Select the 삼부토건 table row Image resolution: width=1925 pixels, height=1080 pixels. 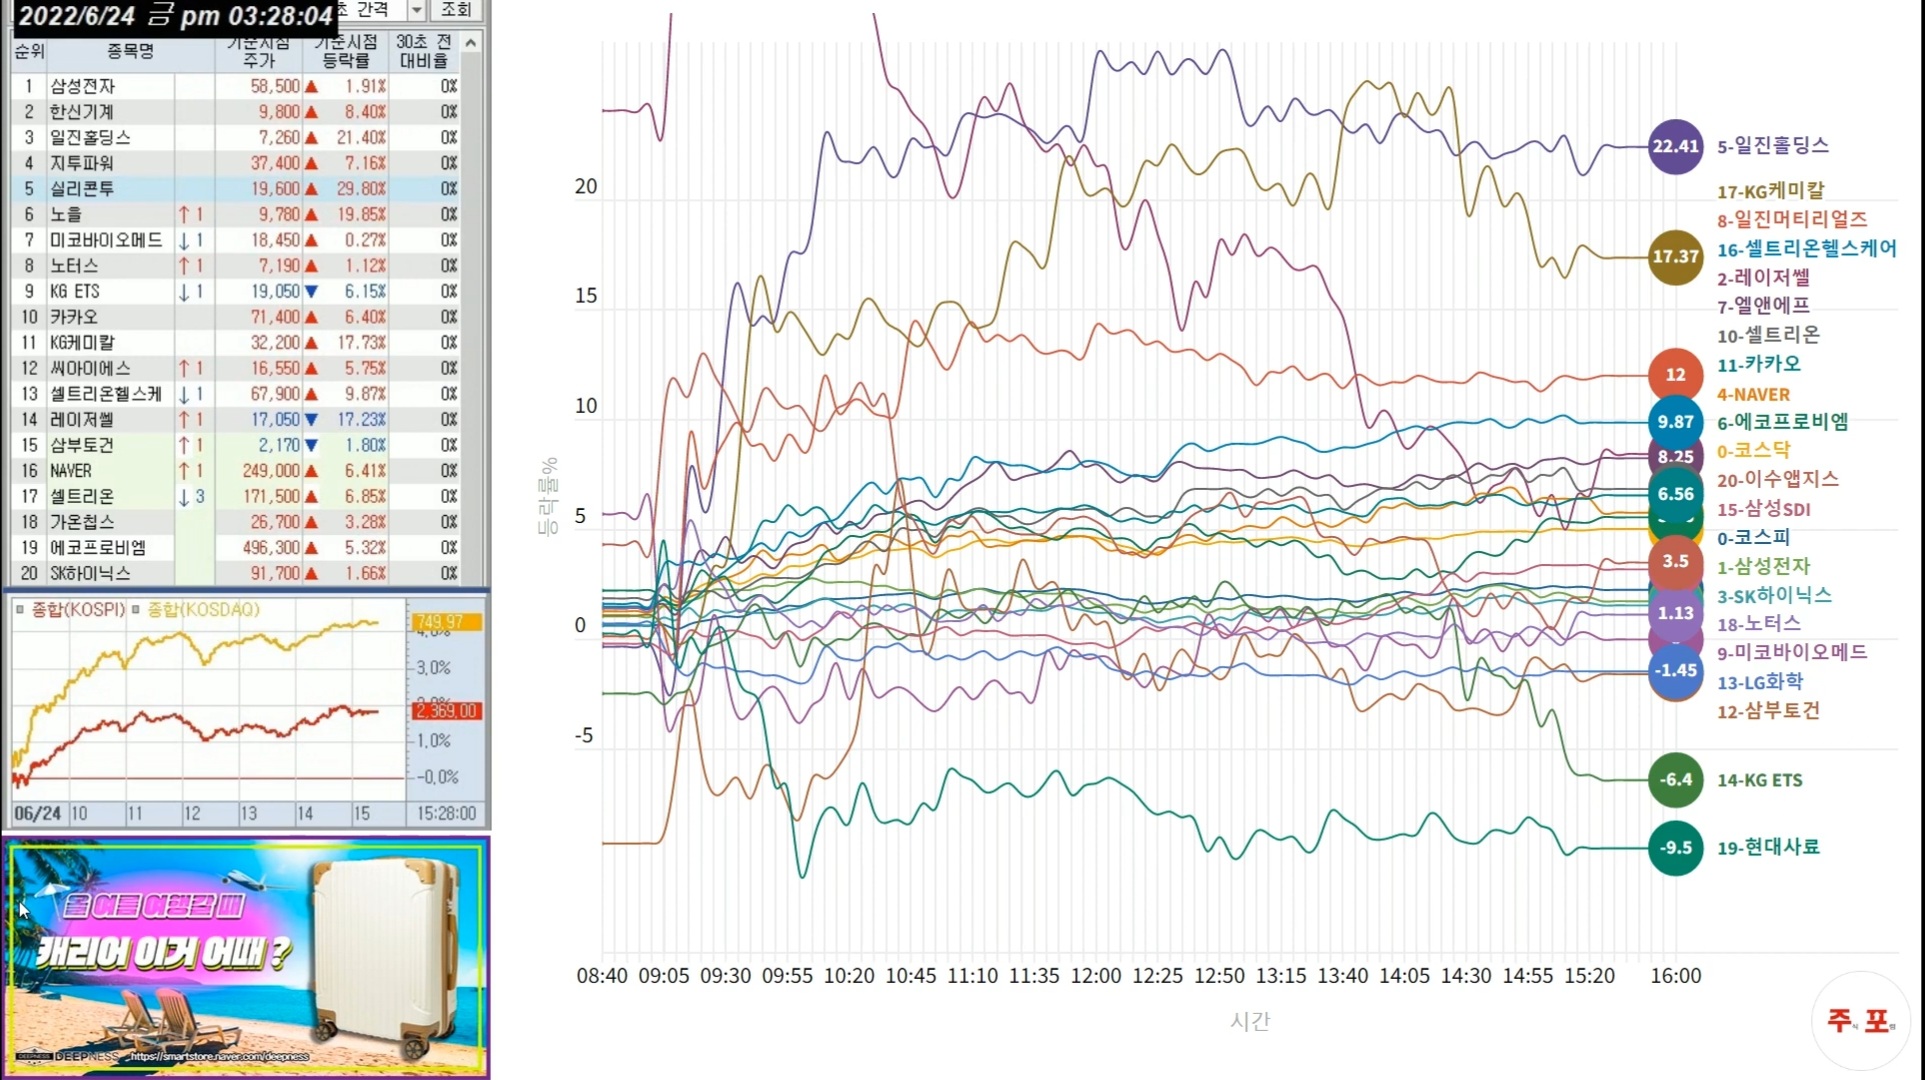tap(236, 445)
